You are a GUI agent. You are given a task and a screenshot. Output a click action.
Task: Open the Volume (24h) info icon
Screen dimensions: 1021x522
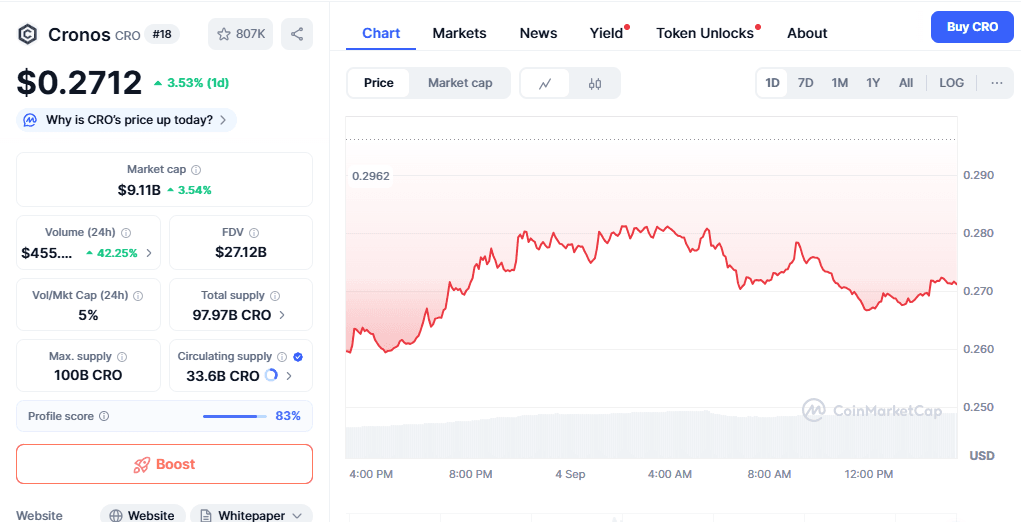(126, 232)
